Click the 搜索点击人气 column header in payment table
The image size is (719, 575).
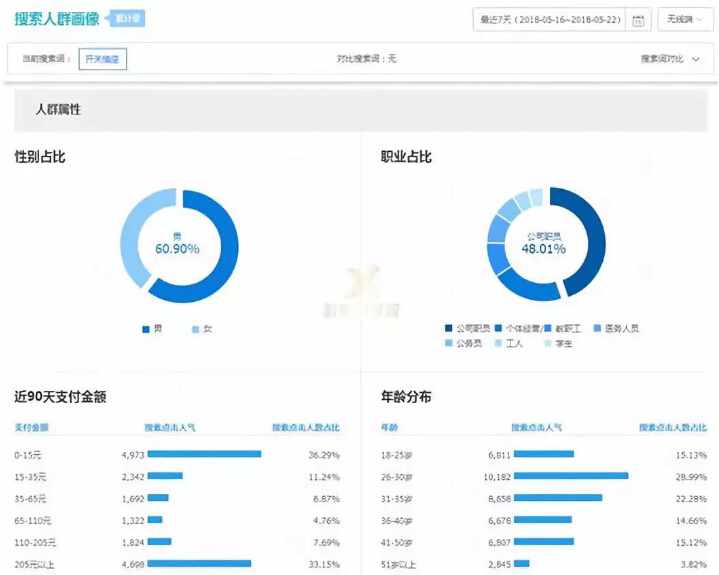pyautogui.click(x=170, y=427)
